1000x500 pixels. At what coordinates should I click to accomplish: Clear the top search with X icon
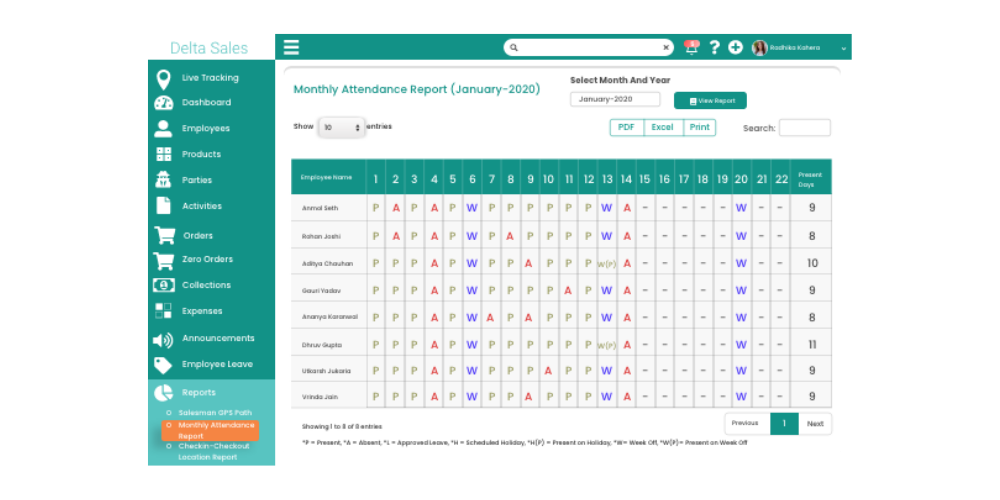[x=666, y=47]
